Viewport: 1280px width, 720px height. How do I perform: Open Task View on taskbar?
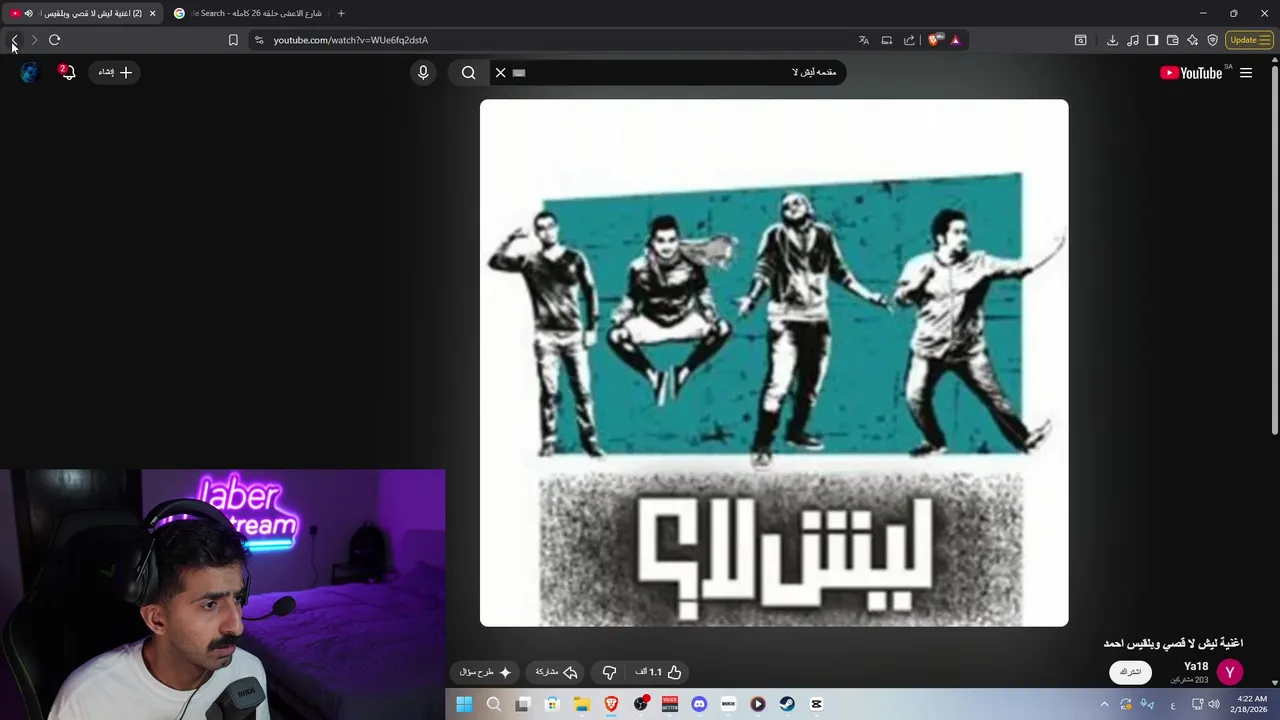522,704
